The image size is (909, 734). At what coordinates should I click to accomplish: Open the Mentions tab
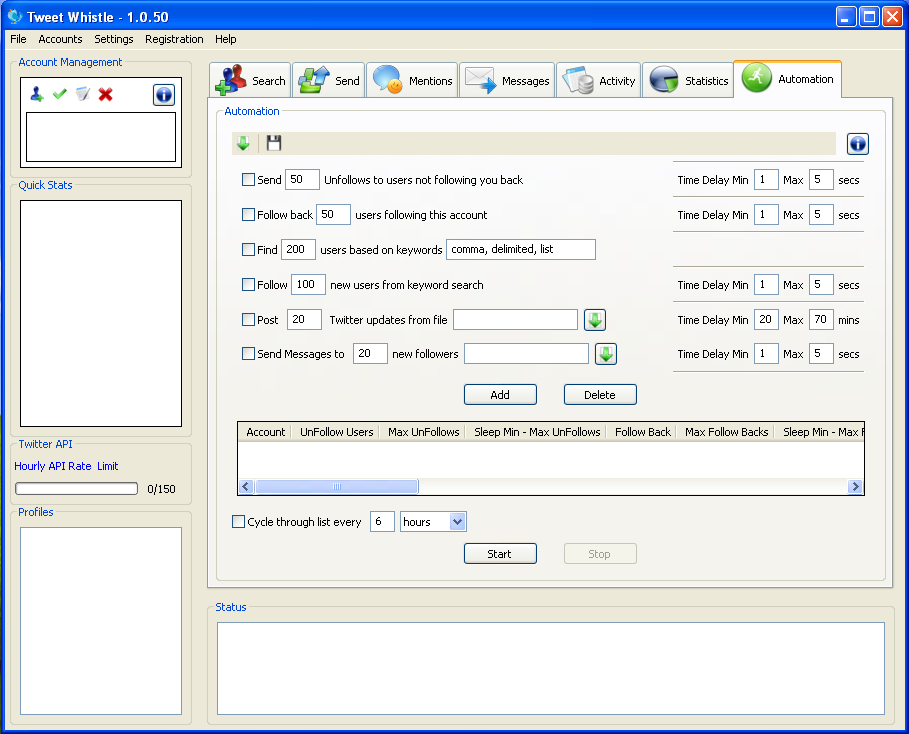tap(412, 80)
